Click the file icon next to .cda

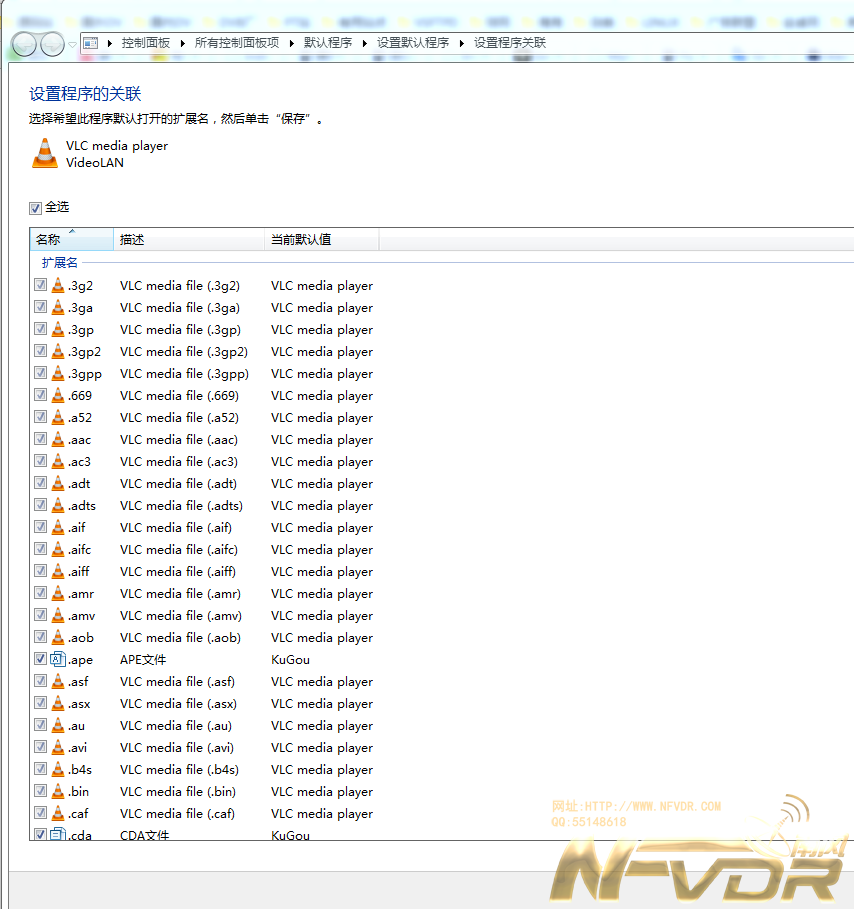pos(58,835)
